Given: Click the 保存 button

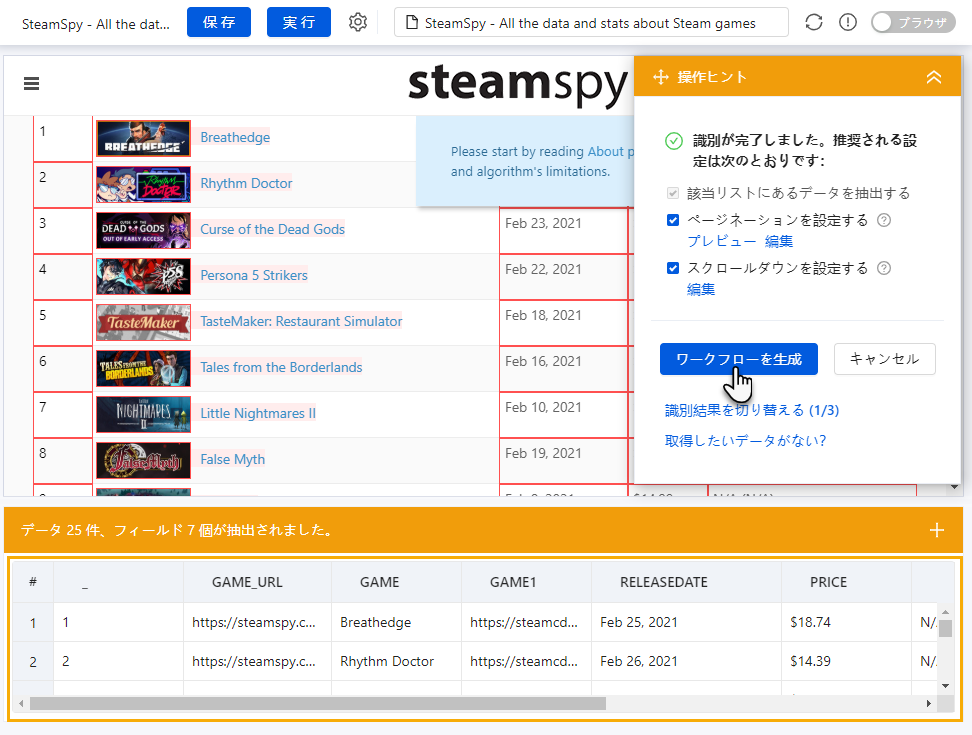Looking at the screenshot, I should point(219,22).
